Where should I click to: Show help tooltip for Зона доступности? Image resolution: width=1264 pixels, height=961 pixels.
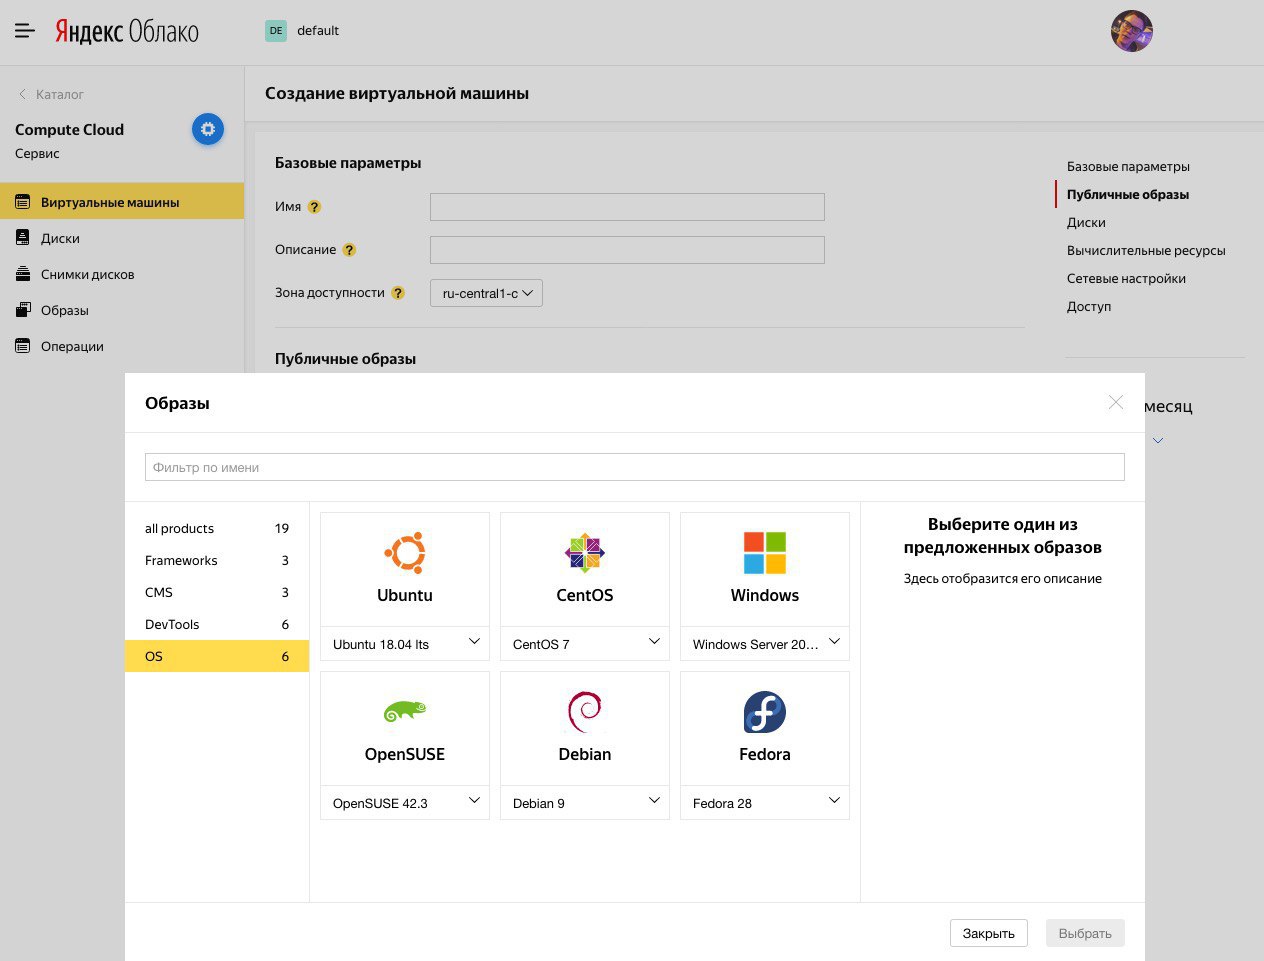398,293
